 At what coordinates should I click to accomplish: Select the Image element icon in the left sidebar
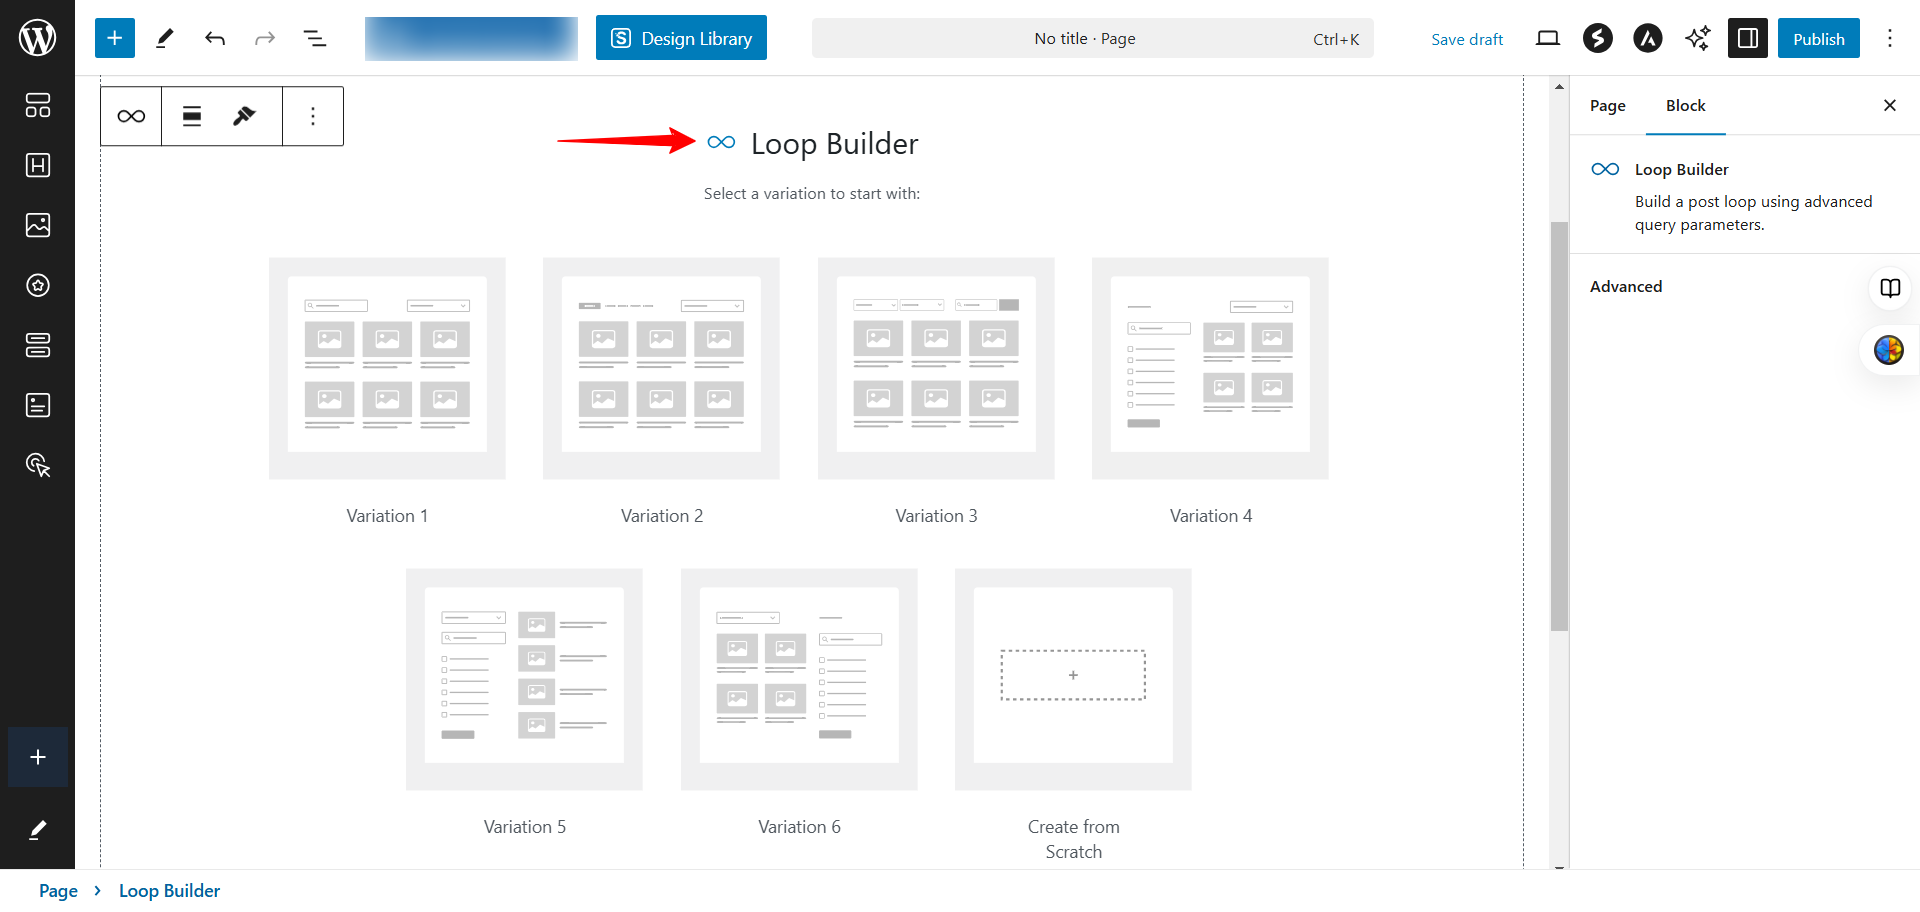38,225
